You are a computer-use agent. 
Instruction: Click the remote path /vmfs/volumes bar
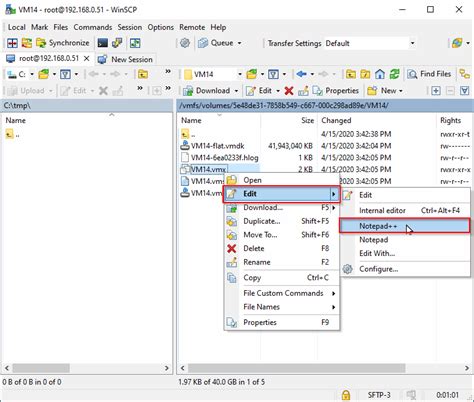point(324,106)
